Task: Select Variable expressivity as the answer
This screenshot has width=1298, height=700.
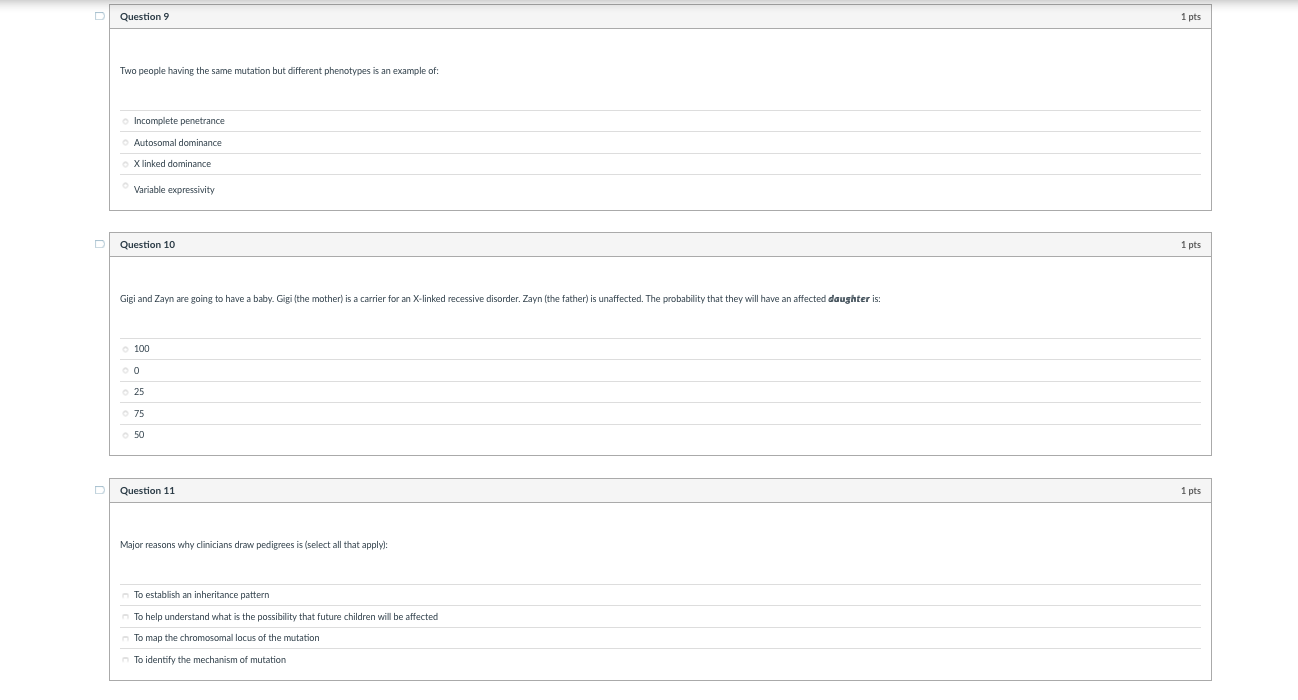Action: [x=126, y=186]
